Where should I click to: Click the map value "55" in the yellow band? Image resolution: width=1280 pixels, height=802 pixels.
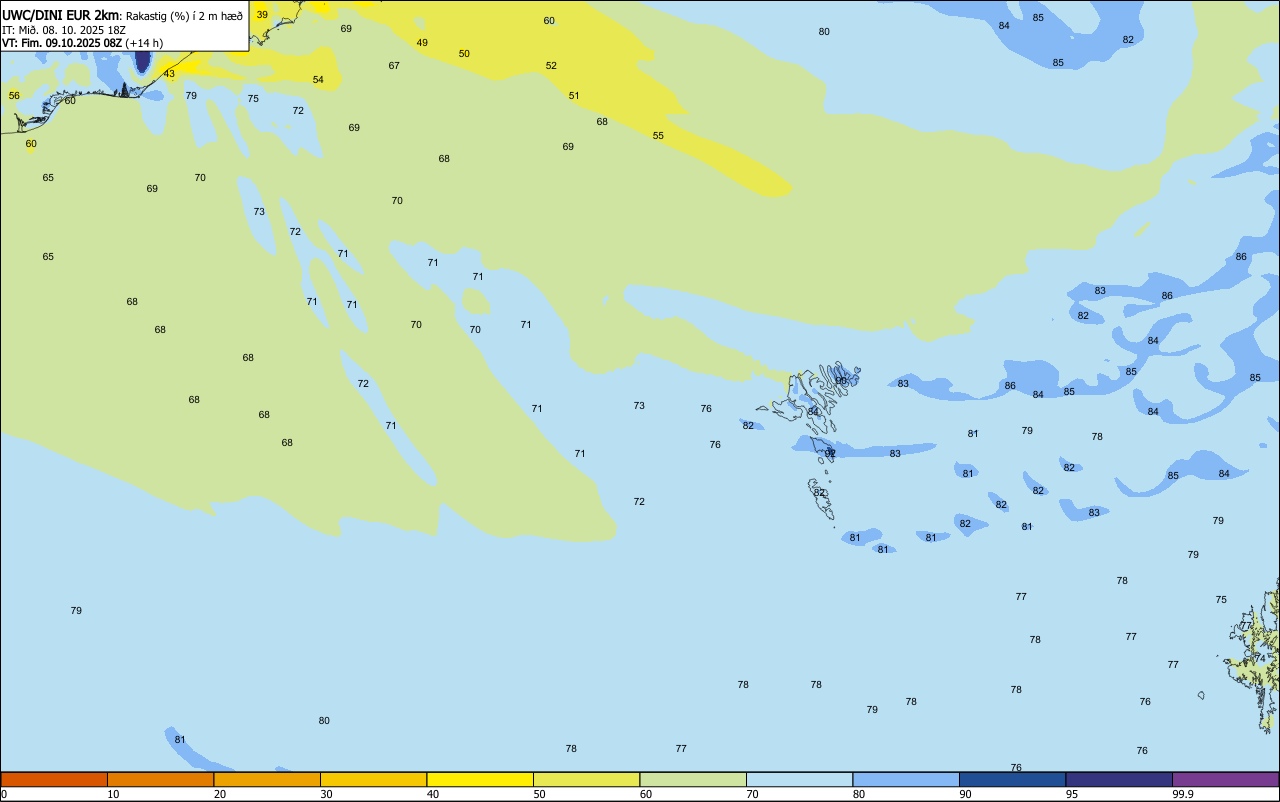(x=658, y=136)
